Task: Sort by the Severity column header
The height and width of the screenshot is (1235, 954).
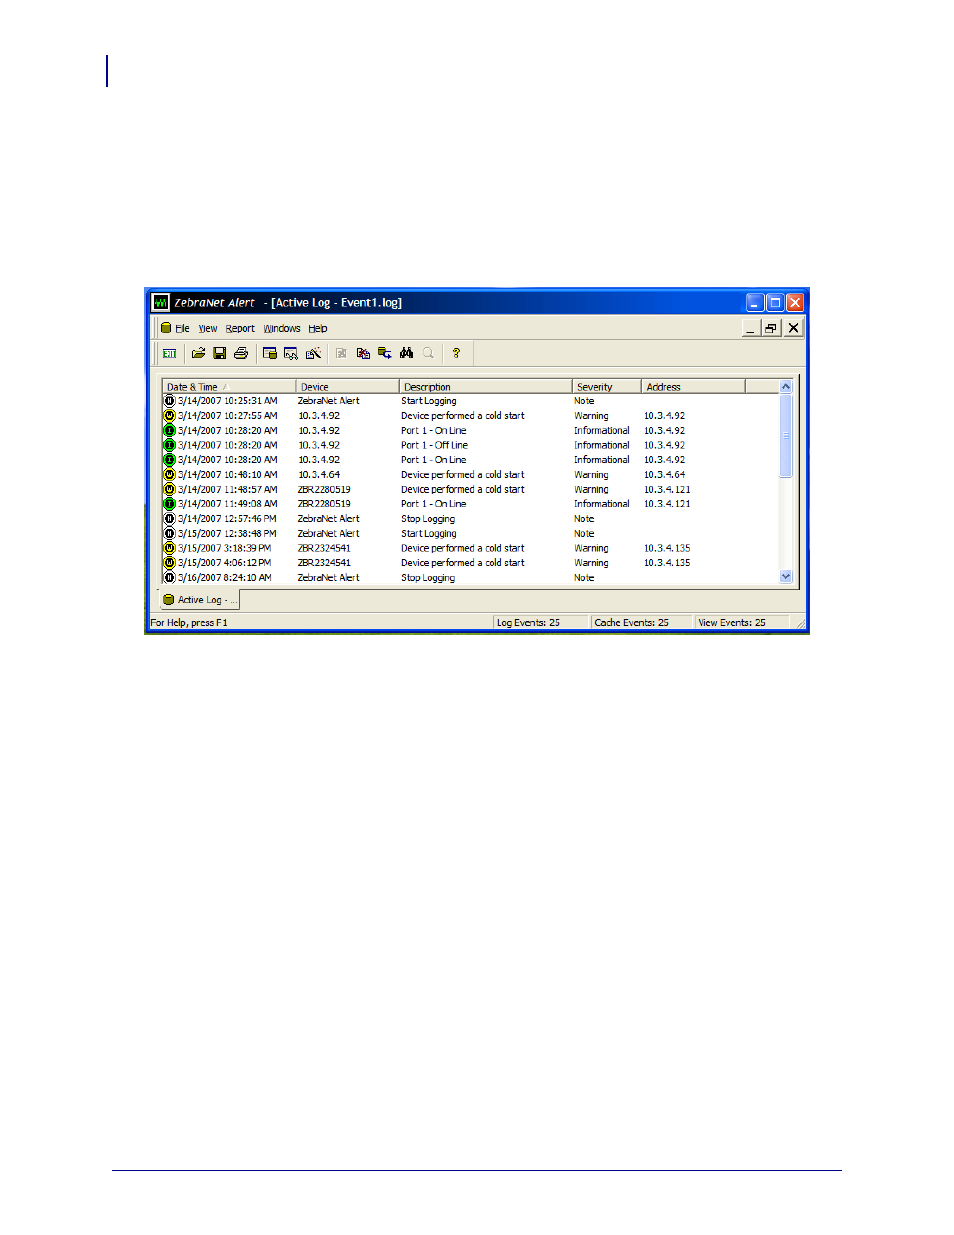Action: coord(607,387)
